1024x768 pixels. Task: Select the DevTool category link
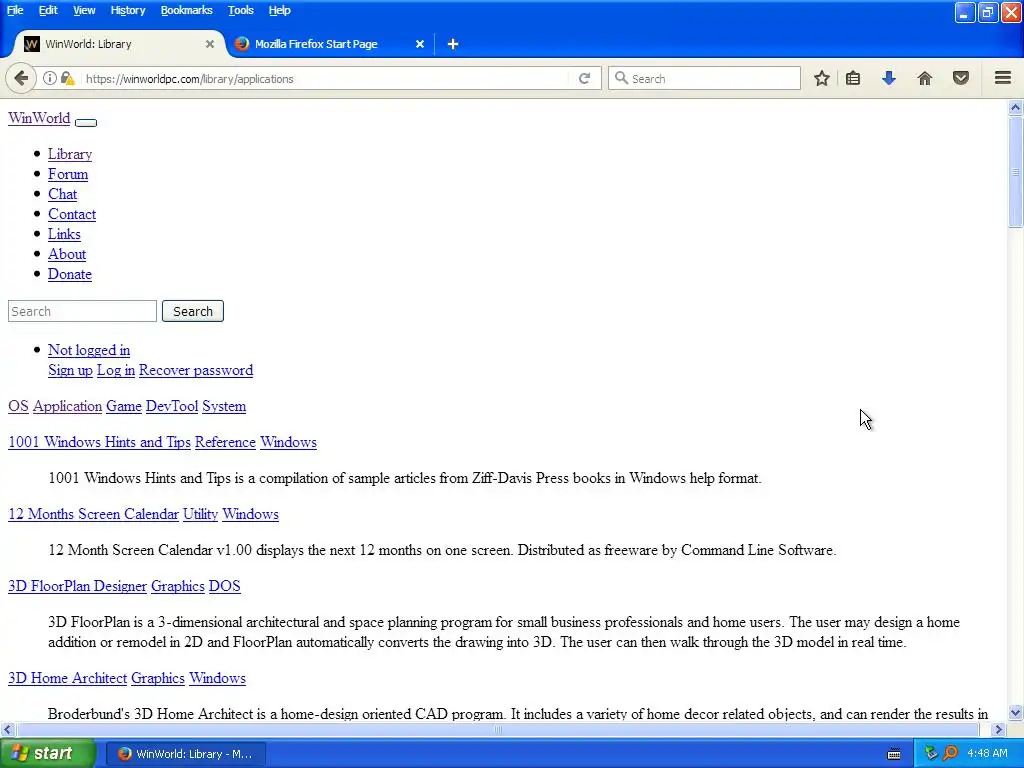pyautogui.click(x=172, y=406)
